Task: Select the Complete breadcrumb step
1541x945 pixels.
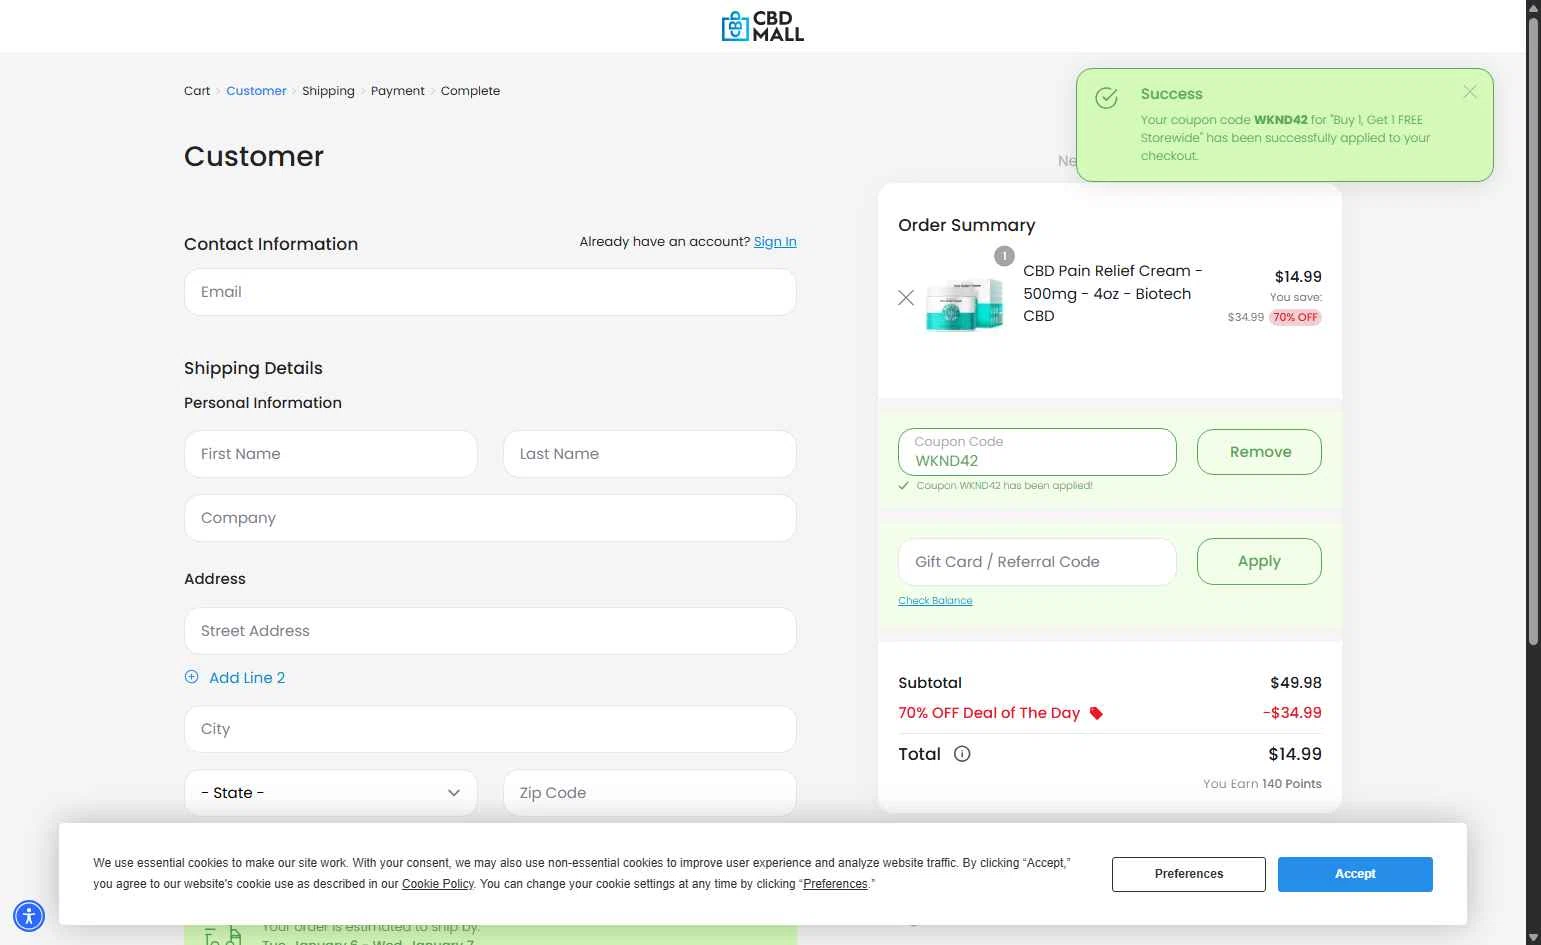Action: point(470,91)
